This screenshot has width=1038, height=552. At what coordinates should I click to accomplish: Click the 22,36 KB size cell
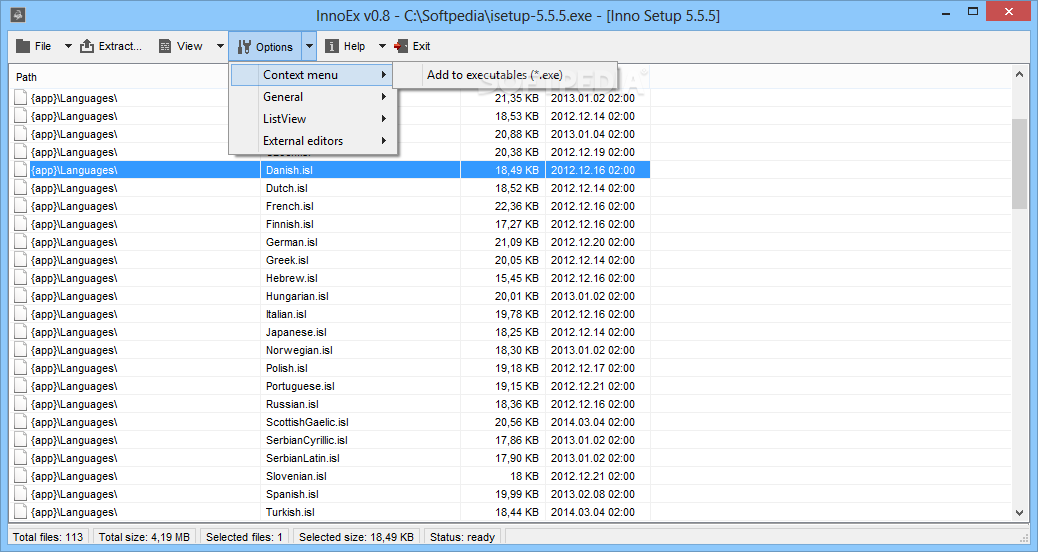coord(516,207)
